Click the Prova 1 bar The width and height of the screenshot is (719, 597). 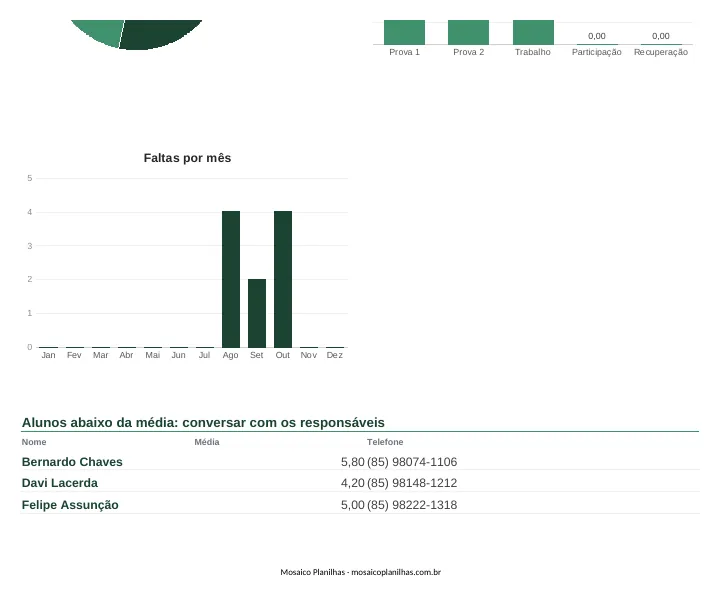[x=404, y=32]
